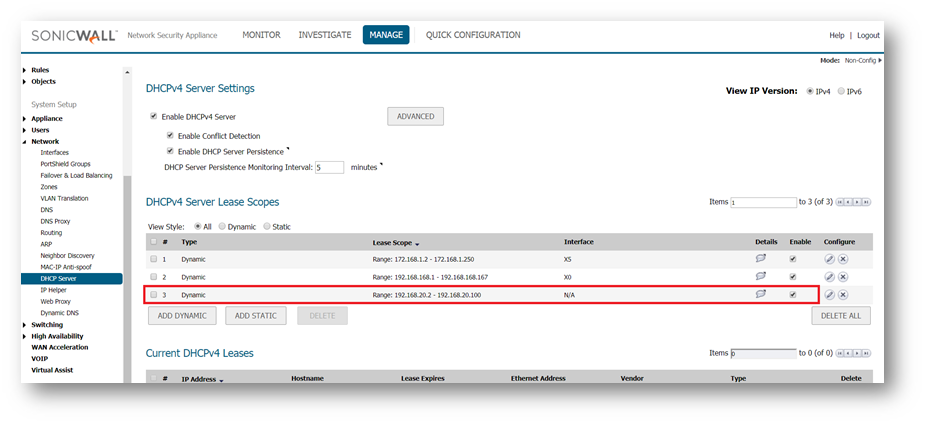Select the IPv4 view radio button

pyautogui.click(x=810, y=91)
